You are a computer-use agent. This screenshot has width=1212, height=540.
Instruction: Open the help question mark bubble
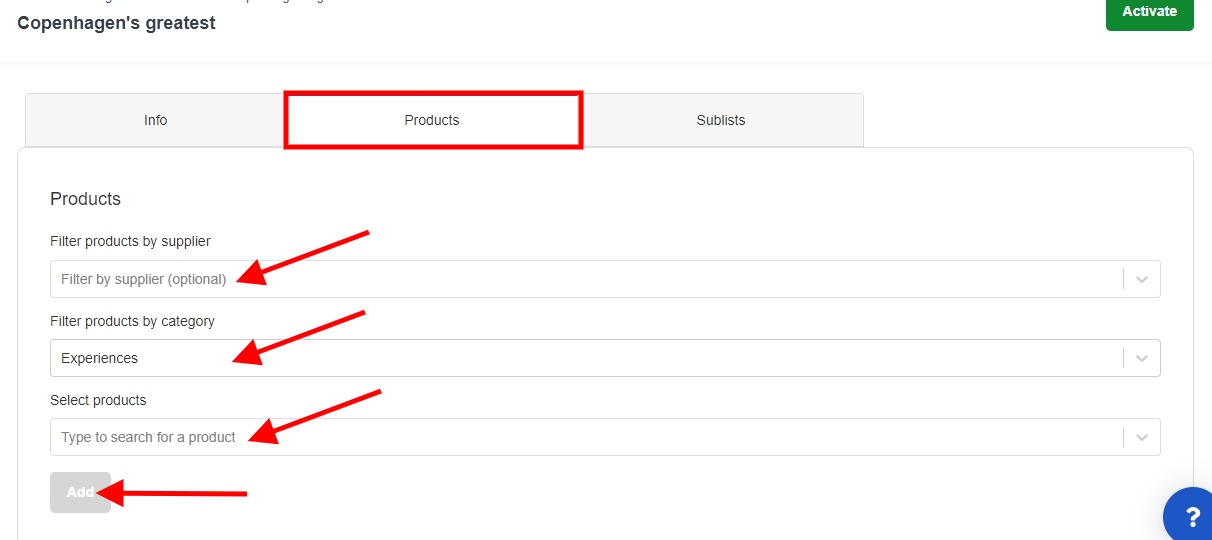pyautogui.click(x=1190, y=516)
